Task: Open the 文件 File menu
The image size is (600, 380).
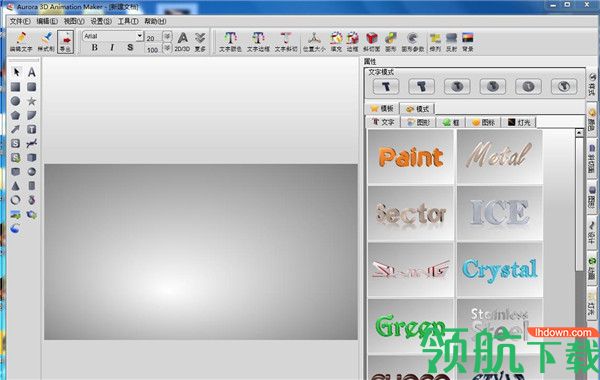Action: 20,21
